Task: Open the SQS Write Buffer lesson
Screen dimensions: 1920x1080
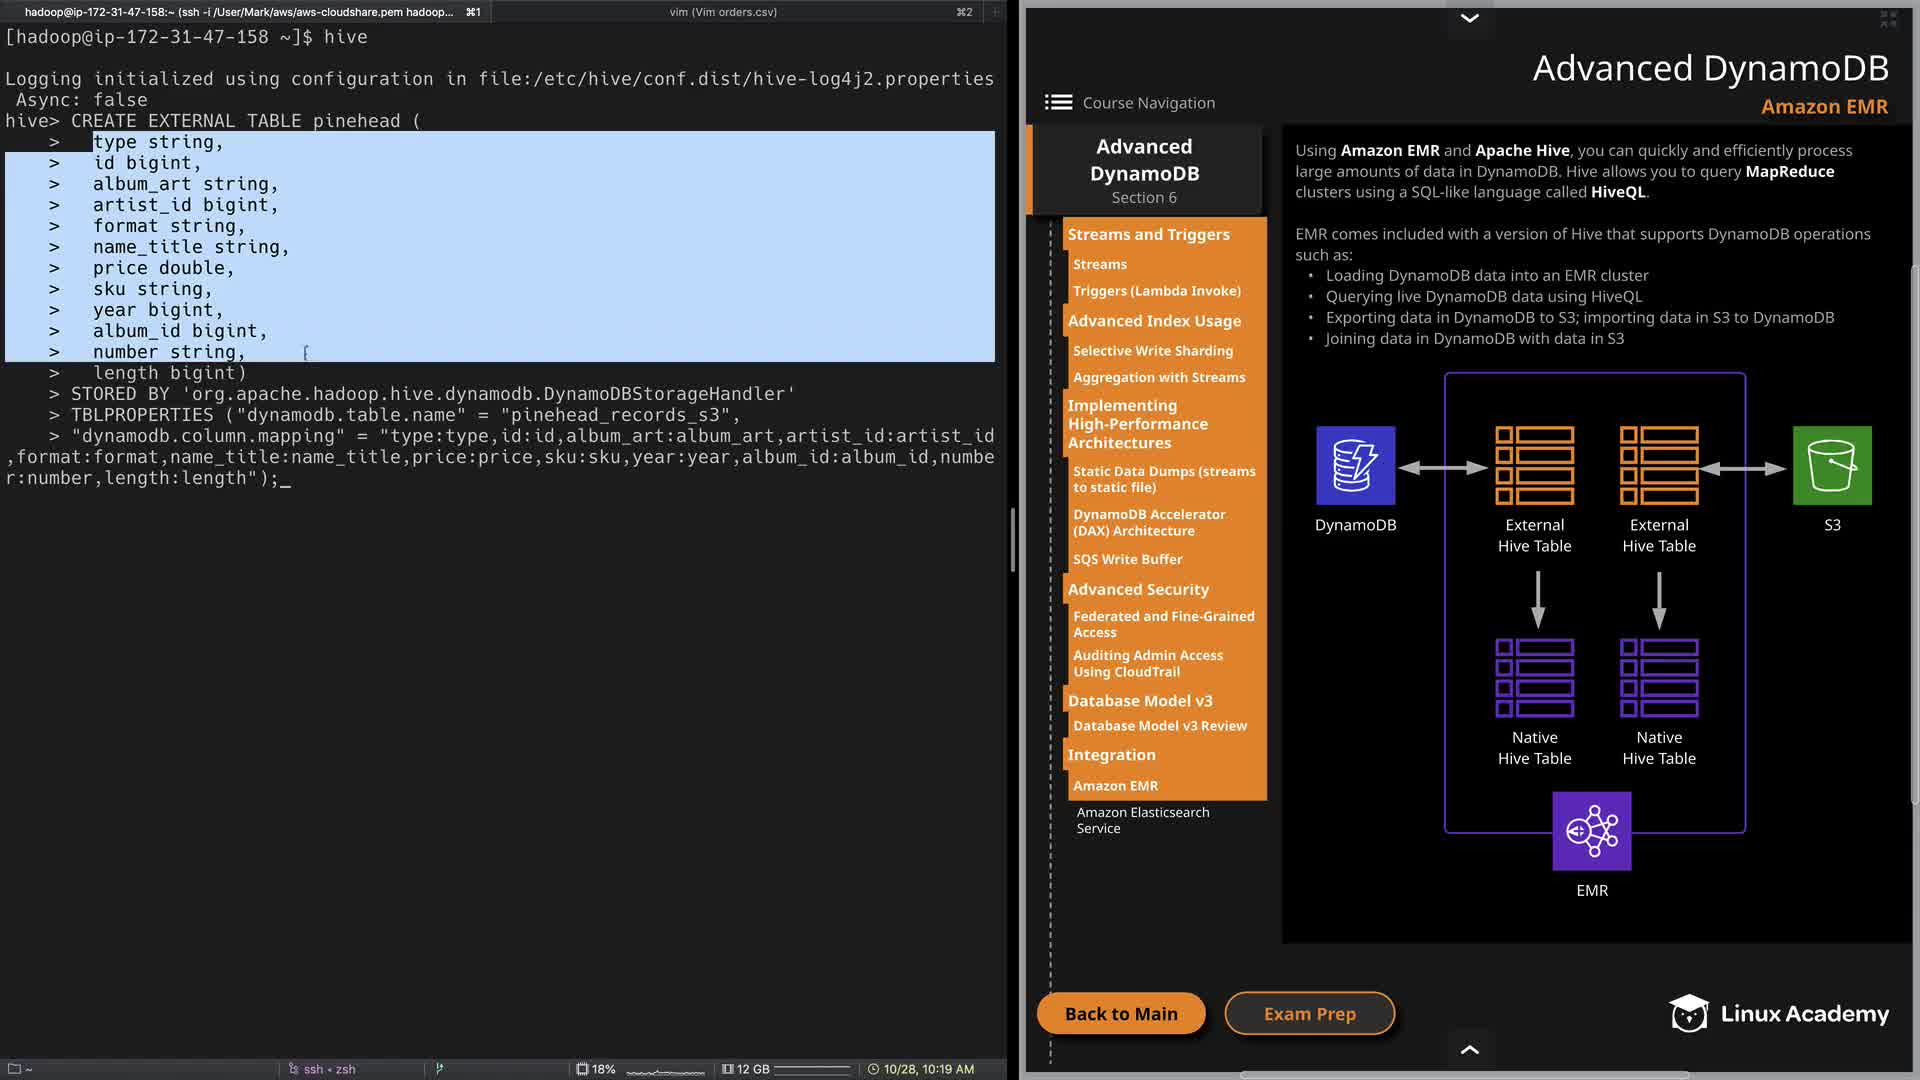Action: click(1127, 559)
